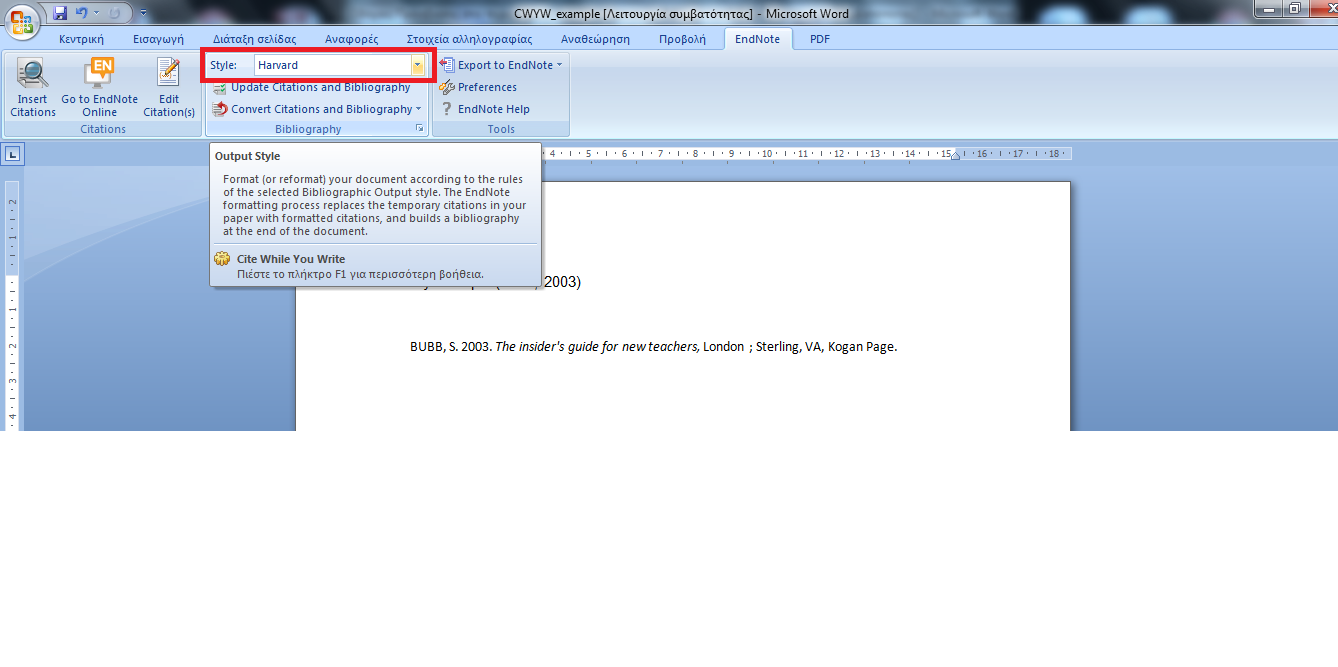Screen dimensions: 1338x667
Task: Switch to the Κεντρική tab
Action: pyautogui.click(x=82, y=39)
